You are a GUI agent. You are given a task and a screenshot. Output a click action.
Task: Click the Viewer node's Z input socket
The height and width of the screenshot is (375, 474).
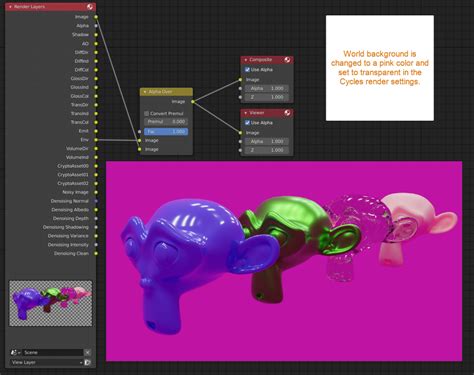[x=240, y=150]
